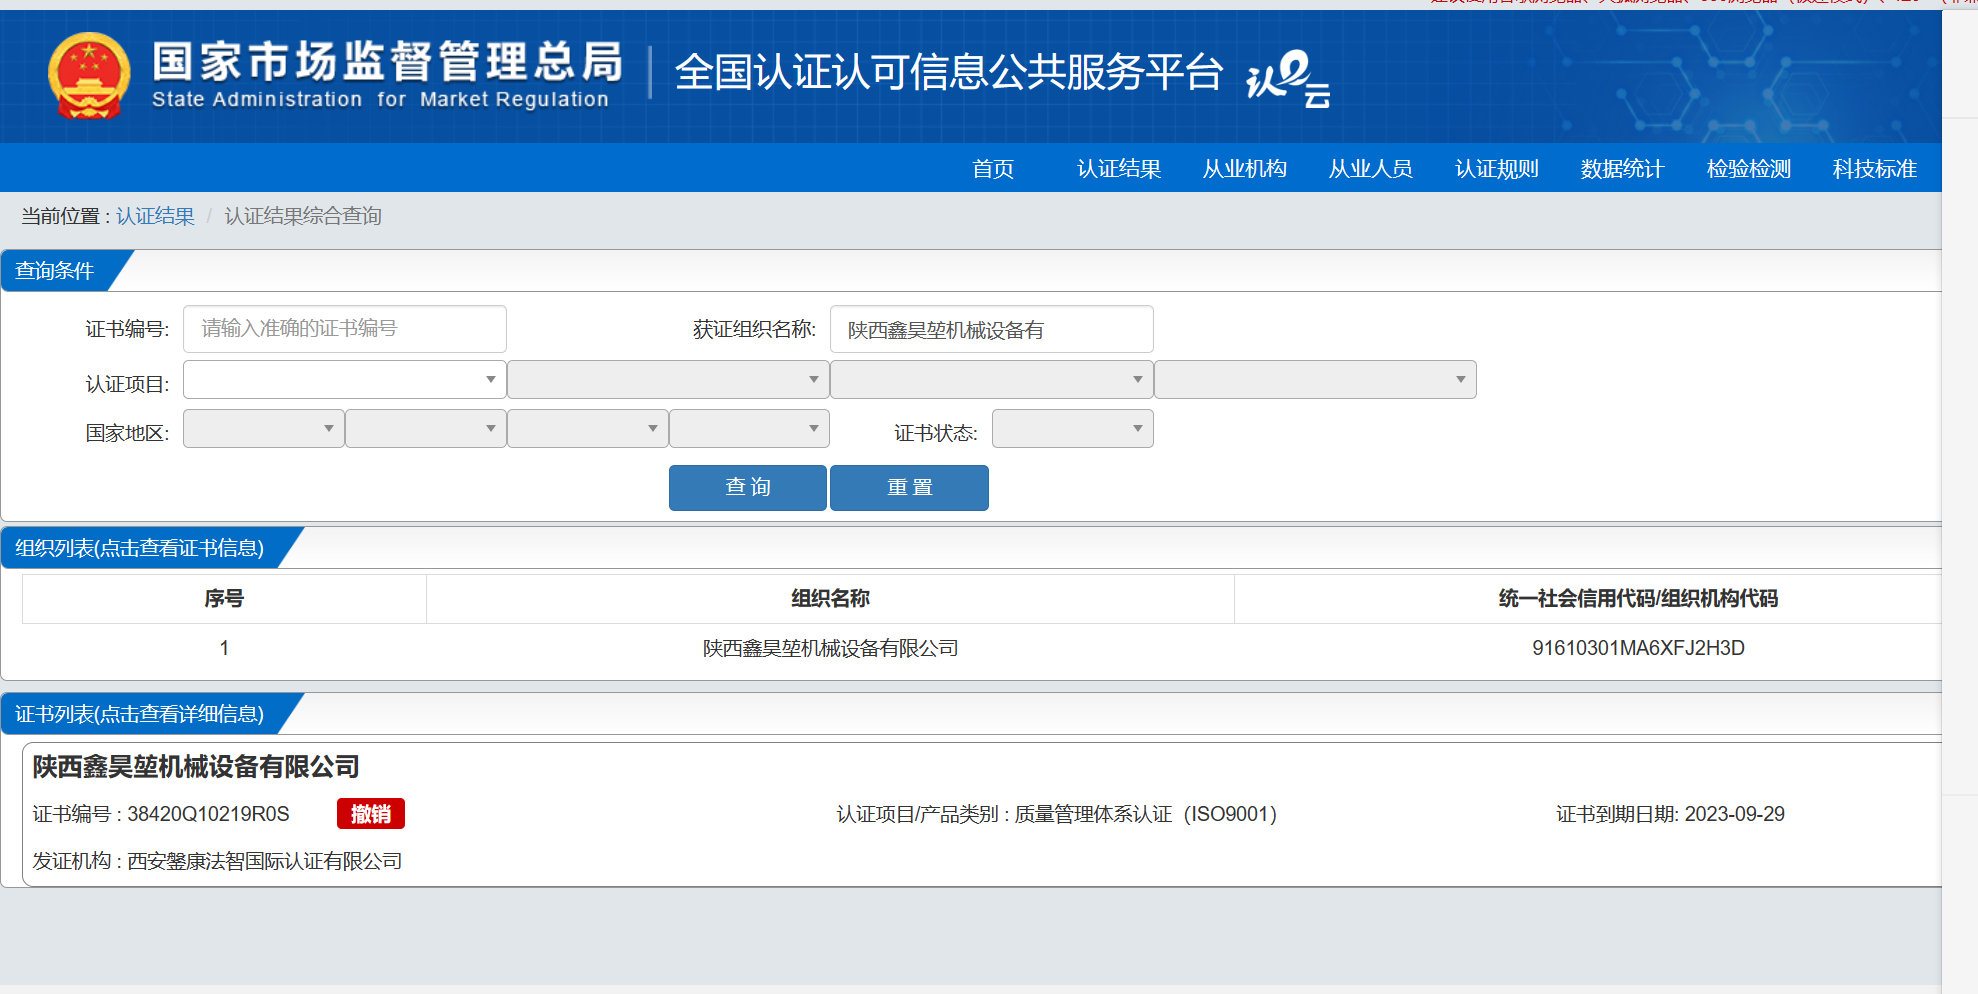The image size is (1978, 994).
Task: Expand the 证书状态 dropdown
Action: (1073, 429)
